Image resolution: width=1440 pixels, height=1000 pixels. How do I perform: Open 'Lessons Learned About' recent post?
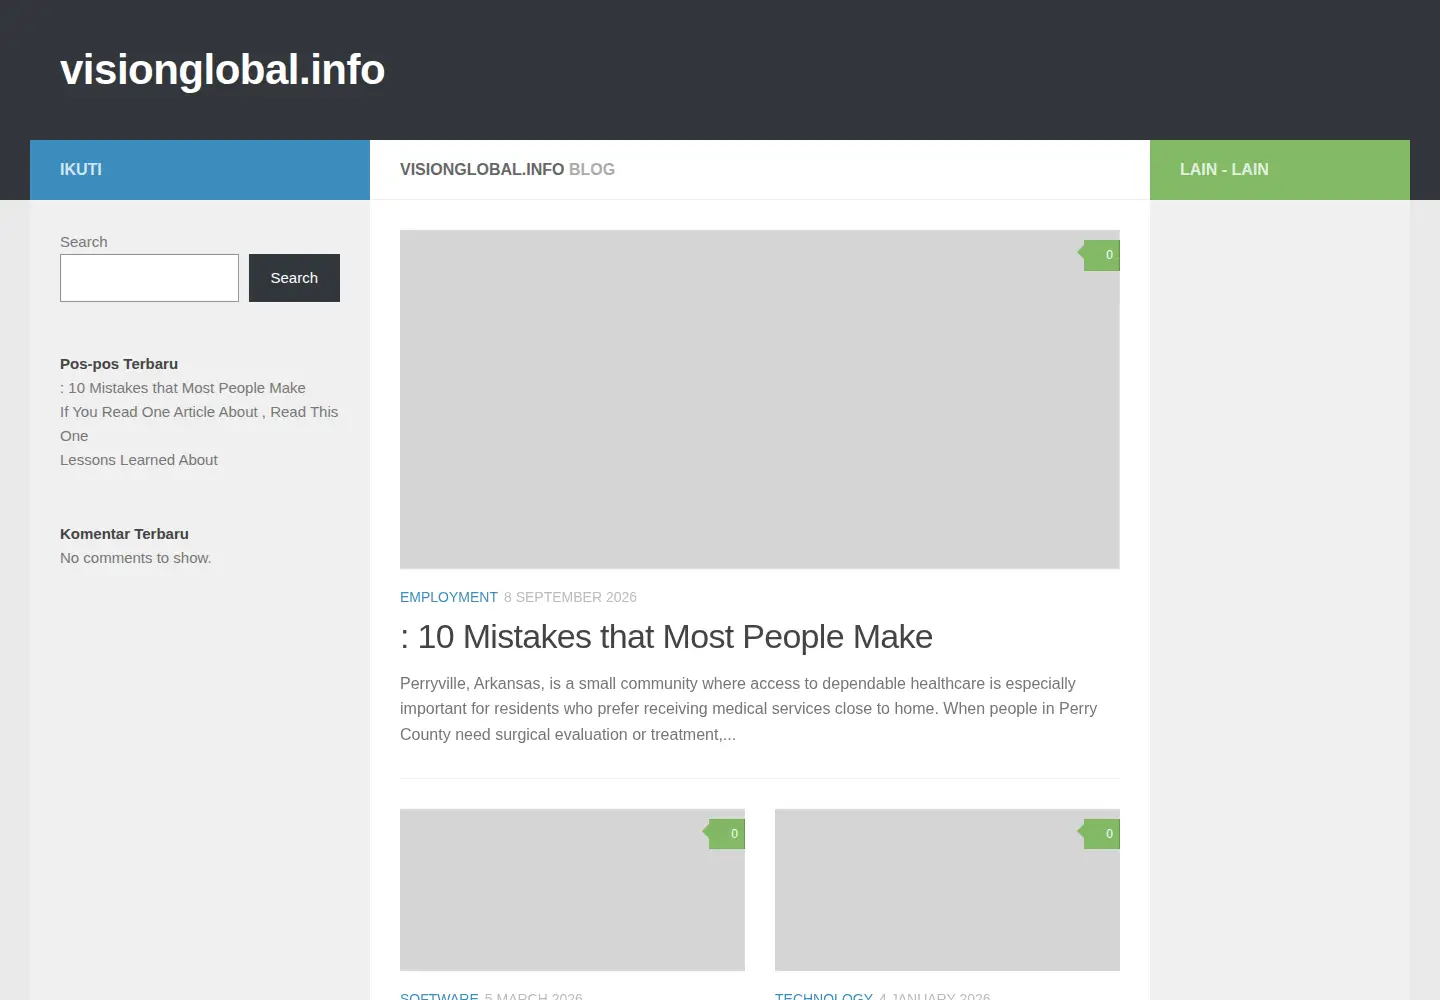click(x=139, y=460)
